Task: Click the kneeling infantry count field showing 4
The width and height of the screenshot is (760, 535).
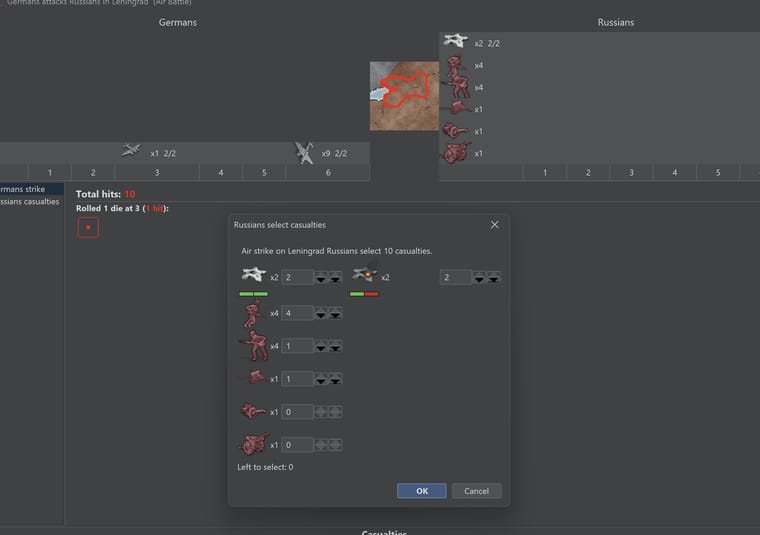Action: pos(297,313)
